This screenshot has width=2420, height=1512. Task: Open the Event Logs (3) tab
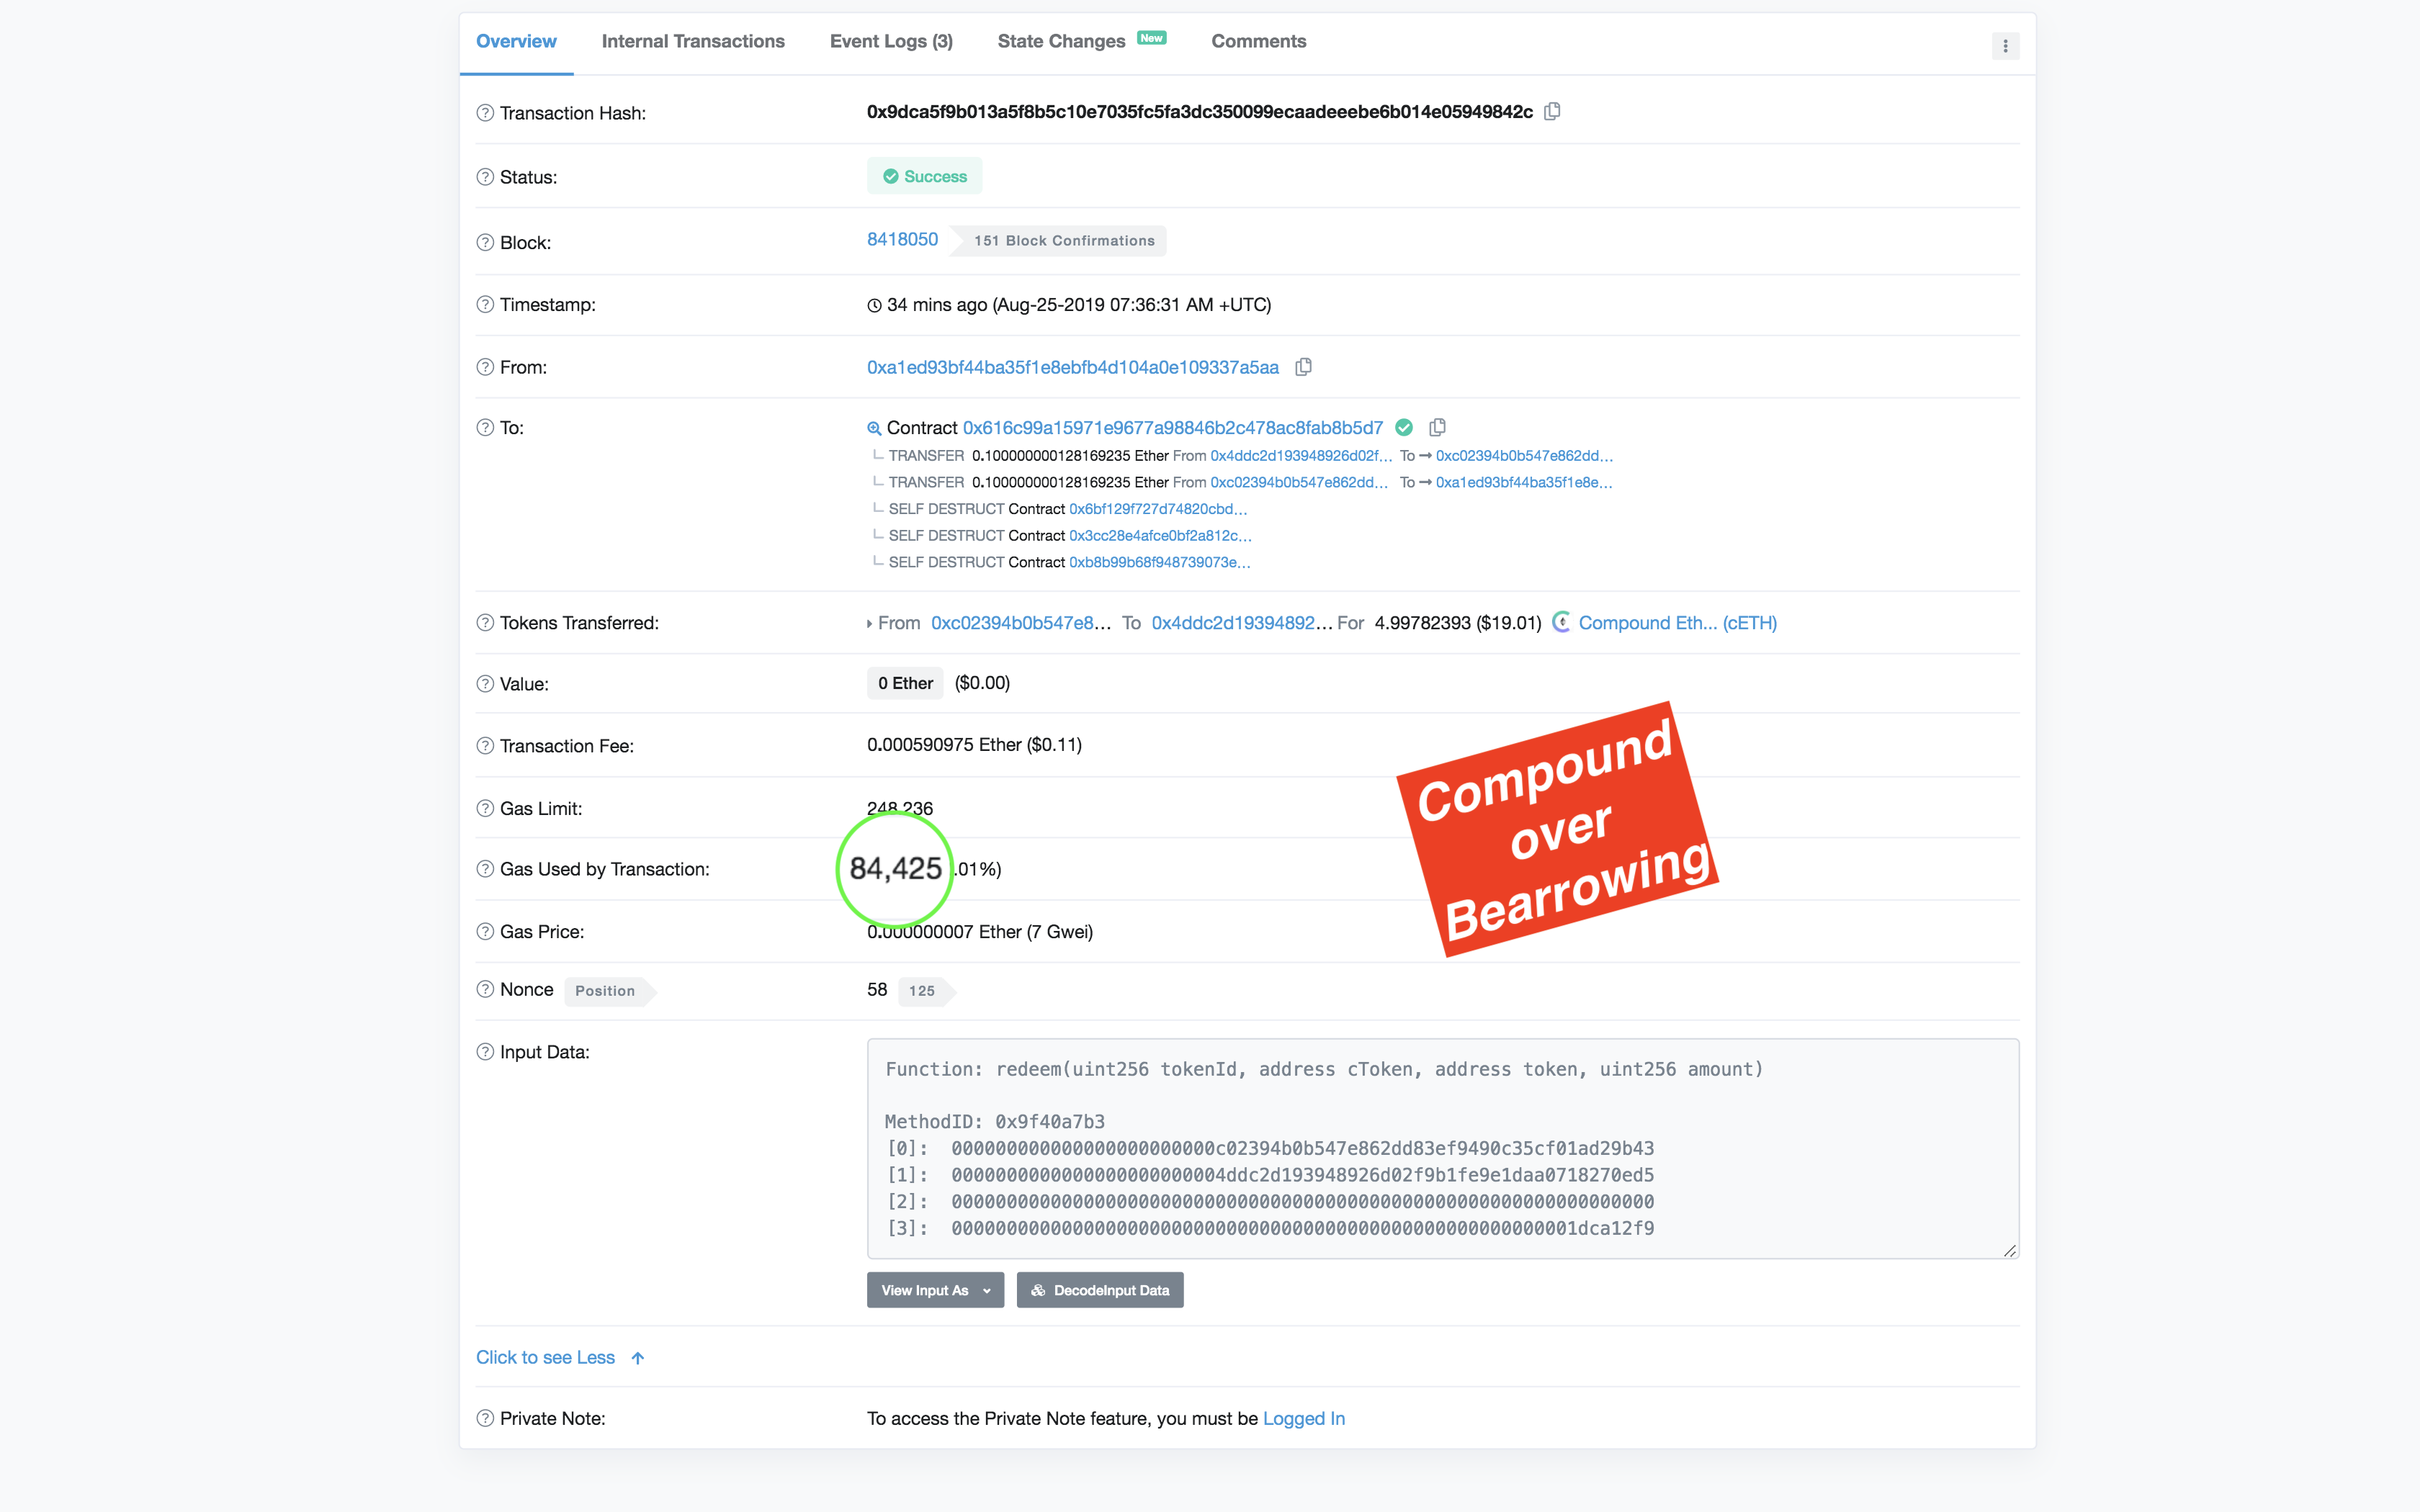[891, 41]
